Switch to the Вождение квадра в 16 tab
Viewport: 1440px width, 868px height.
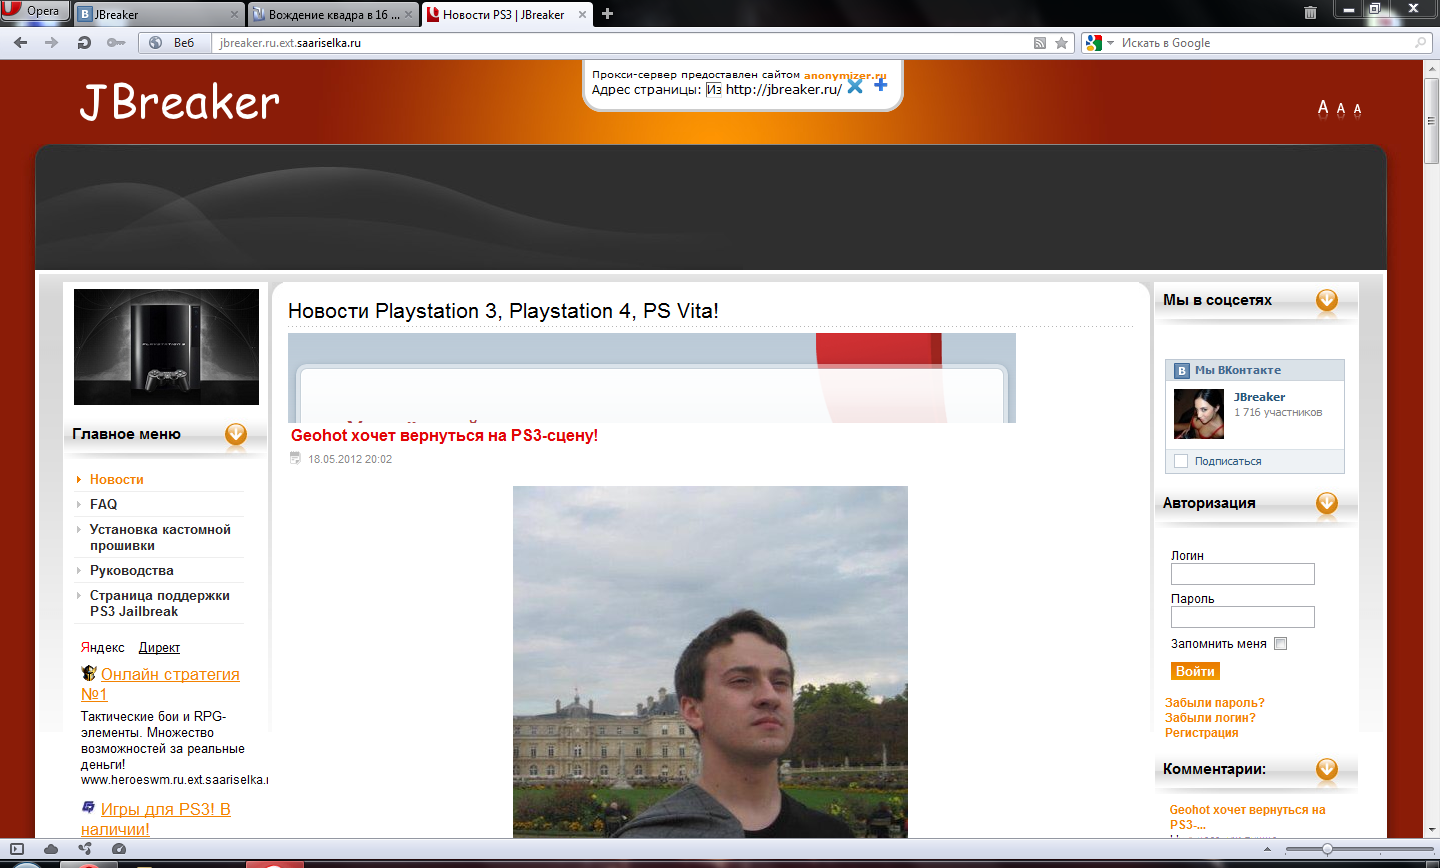[x=332, y=14]
